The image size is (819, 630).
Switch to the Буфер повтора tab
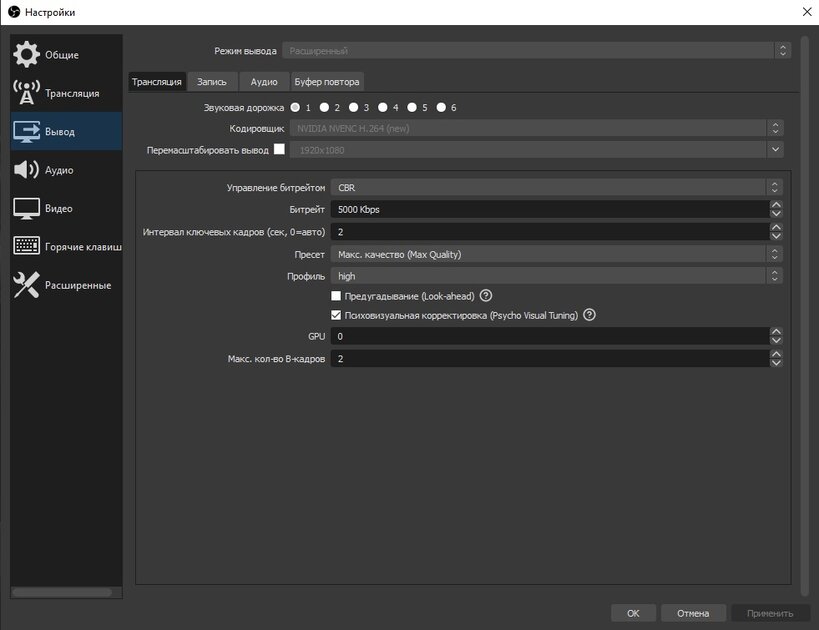327,81
